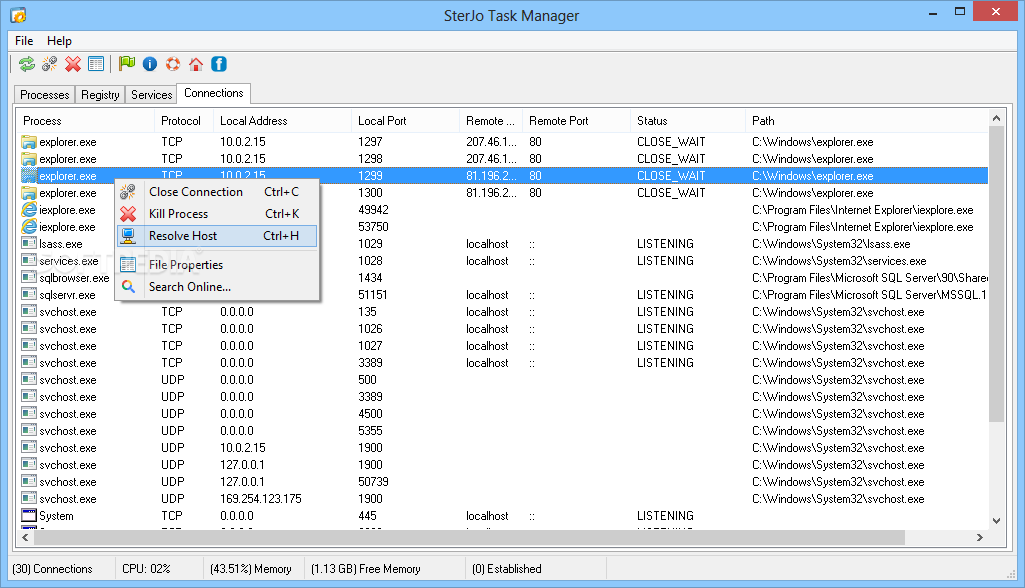Open the File menu
1025x588 pixels.
[x=24, y=41]
